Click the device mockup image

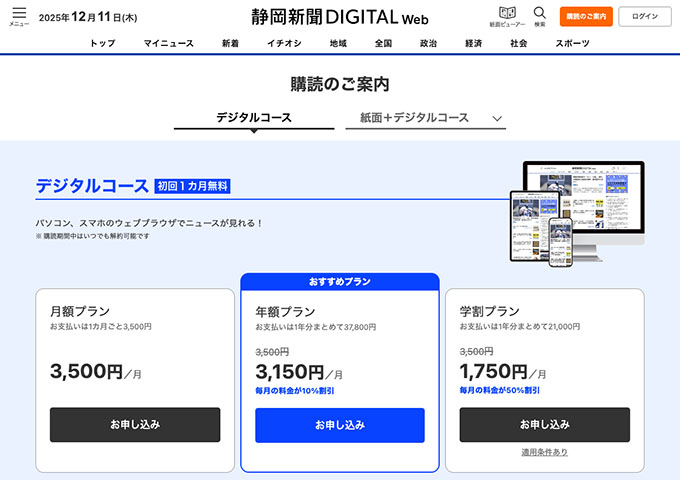(x=577, y=214)
